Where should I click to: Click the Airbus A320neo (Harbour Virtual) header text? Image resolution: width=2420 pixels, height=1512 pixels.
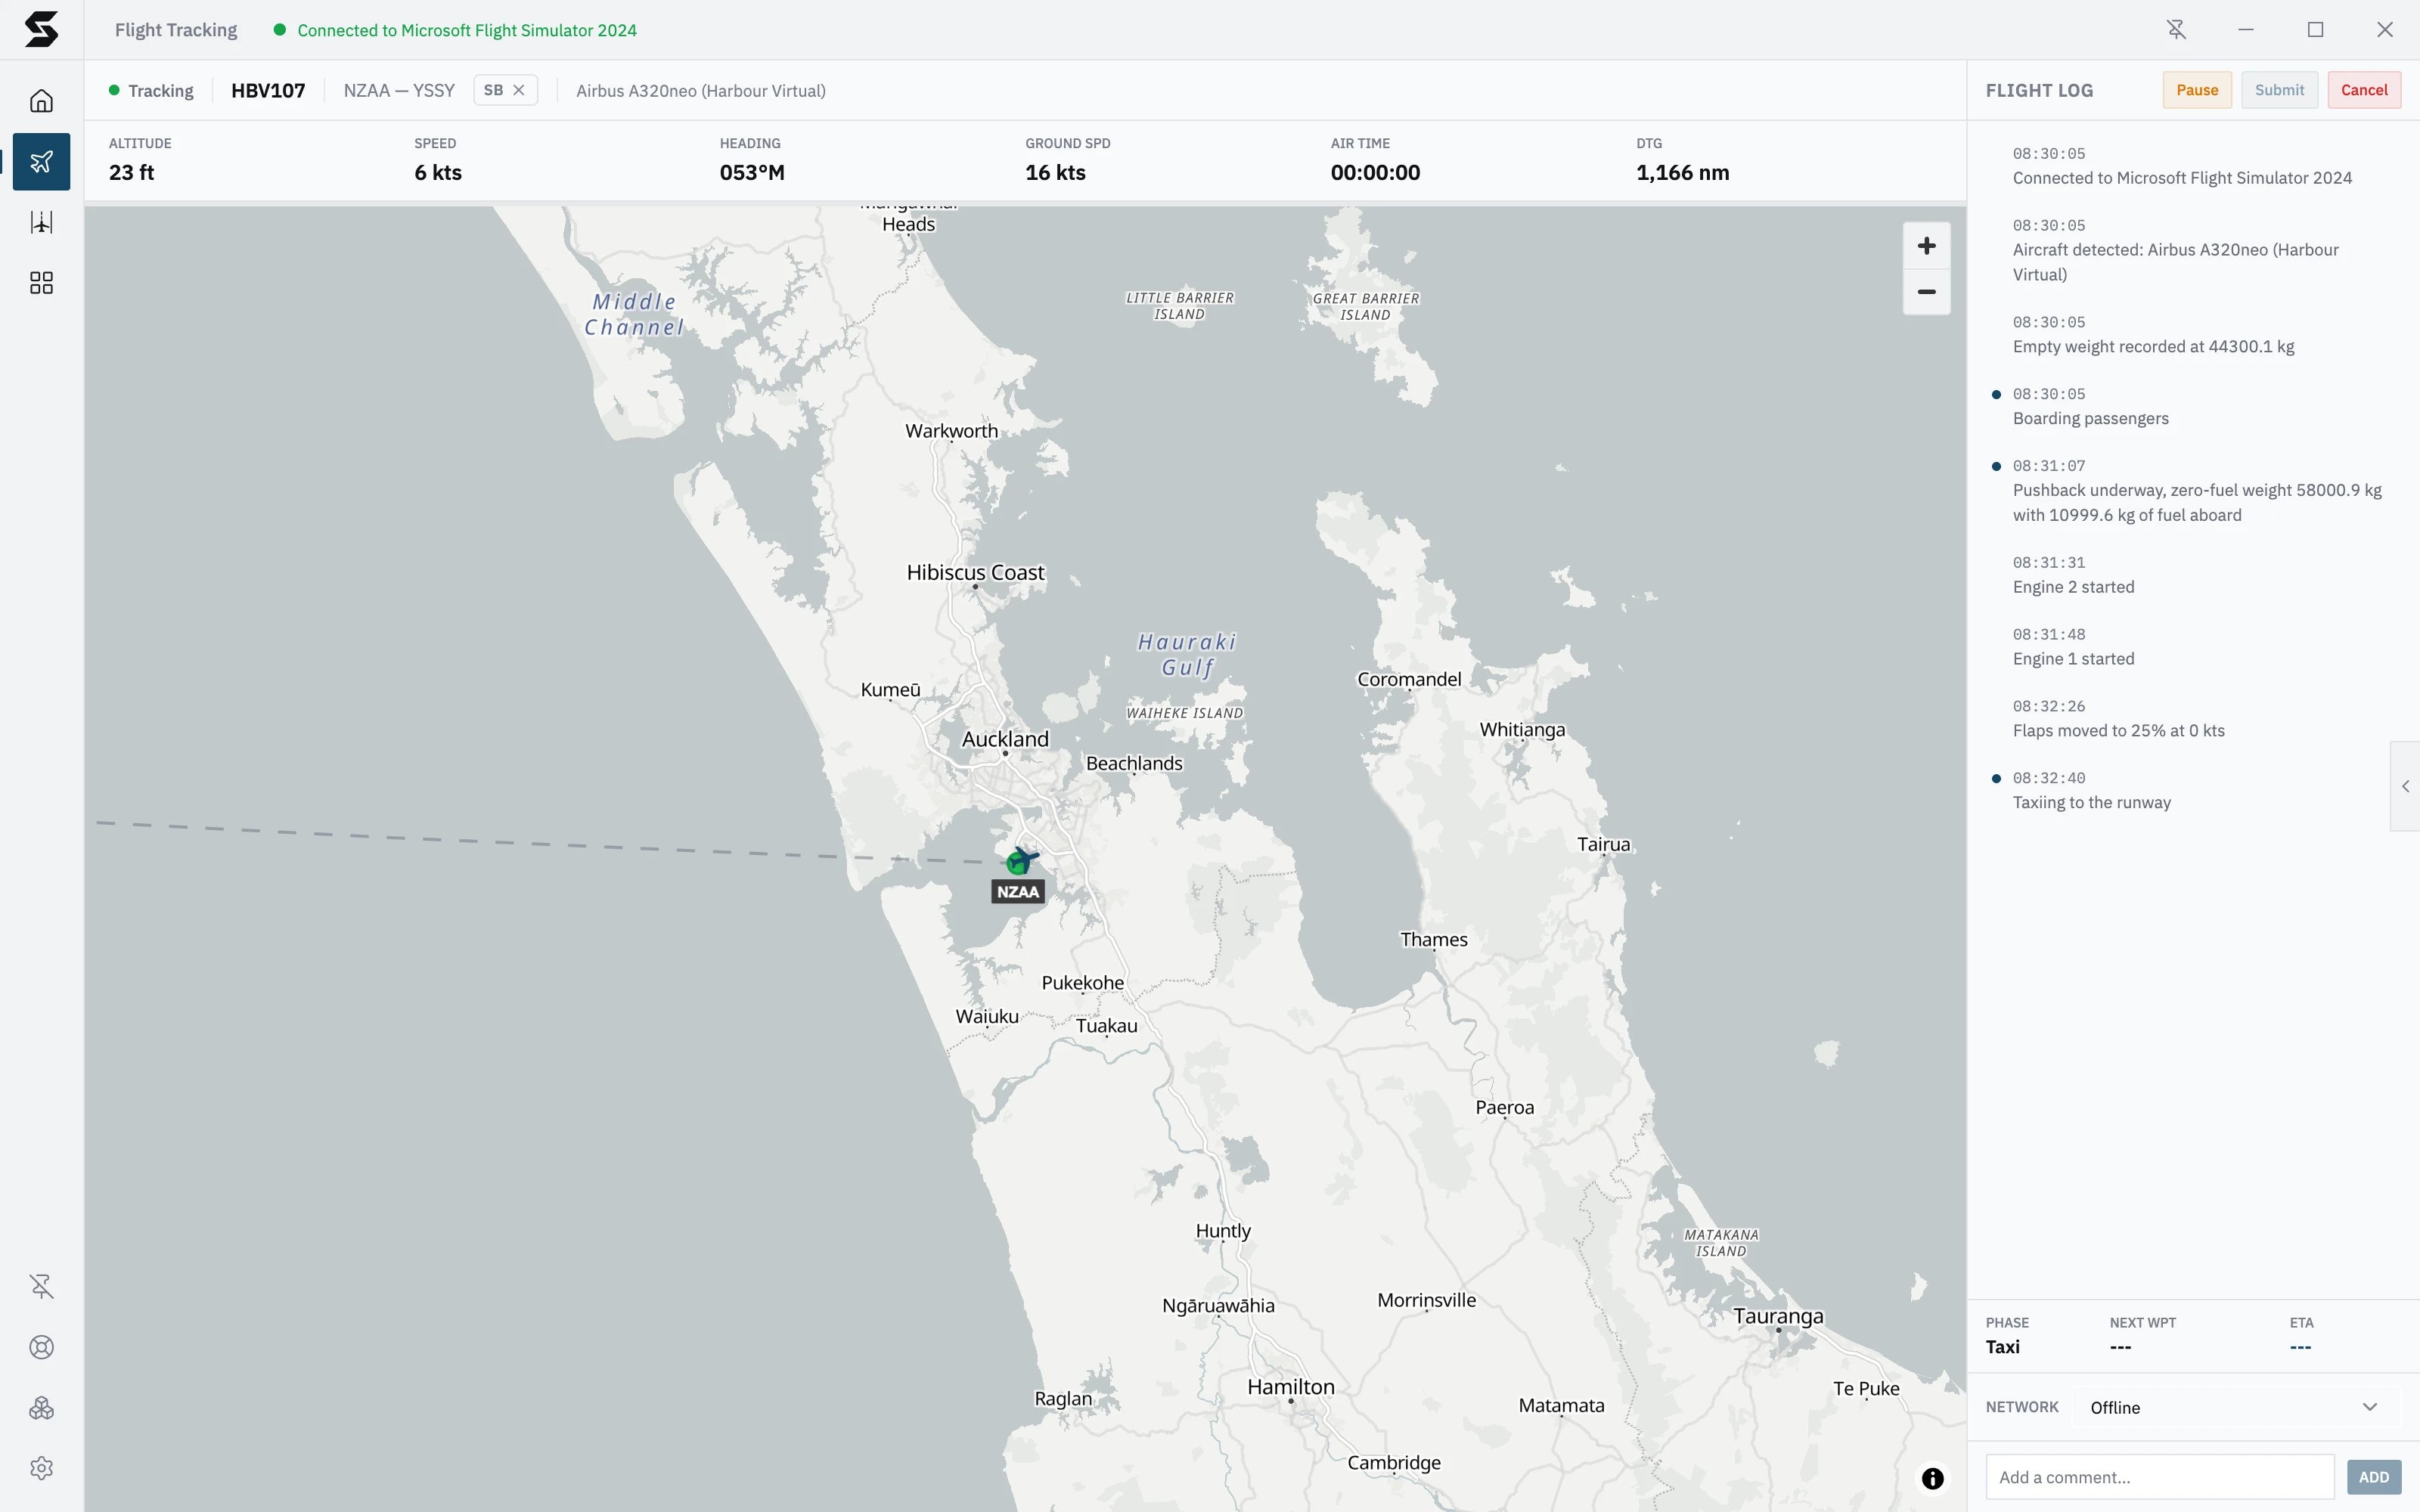click(x=701, y=90)
